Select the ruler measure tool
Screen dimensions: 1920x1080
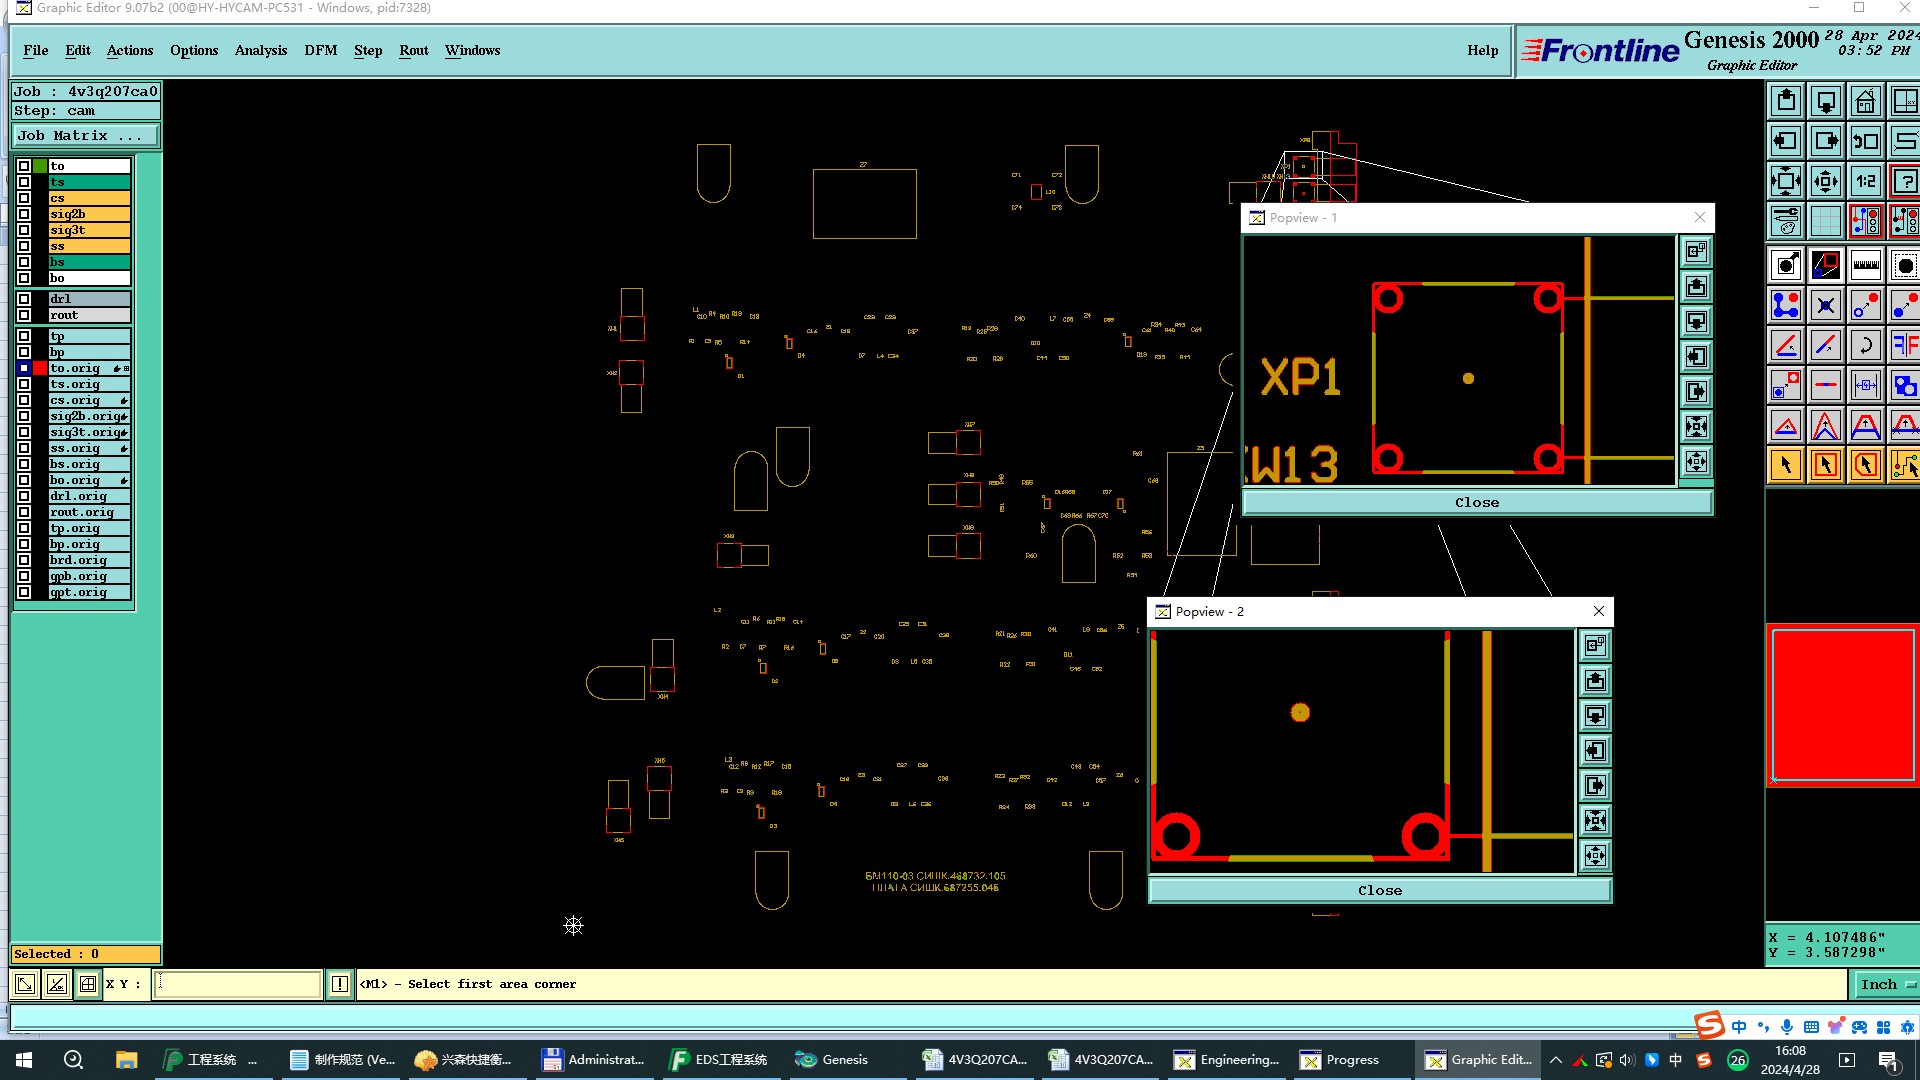click(x=1865, y=265)
